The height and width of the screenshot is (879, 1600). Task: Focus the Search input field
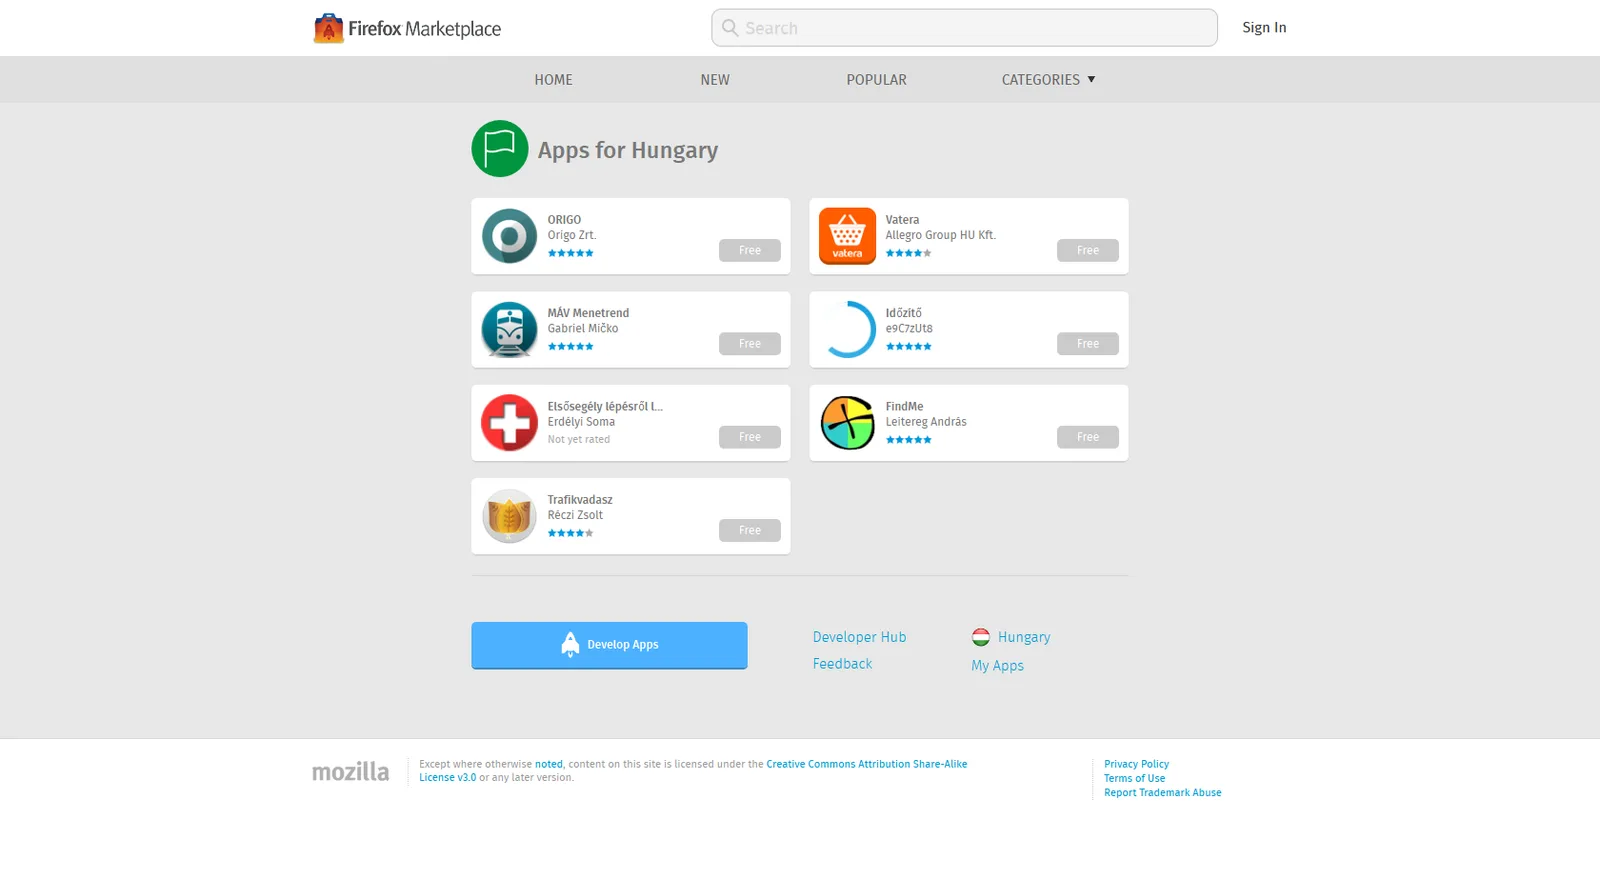coord(964,28)
